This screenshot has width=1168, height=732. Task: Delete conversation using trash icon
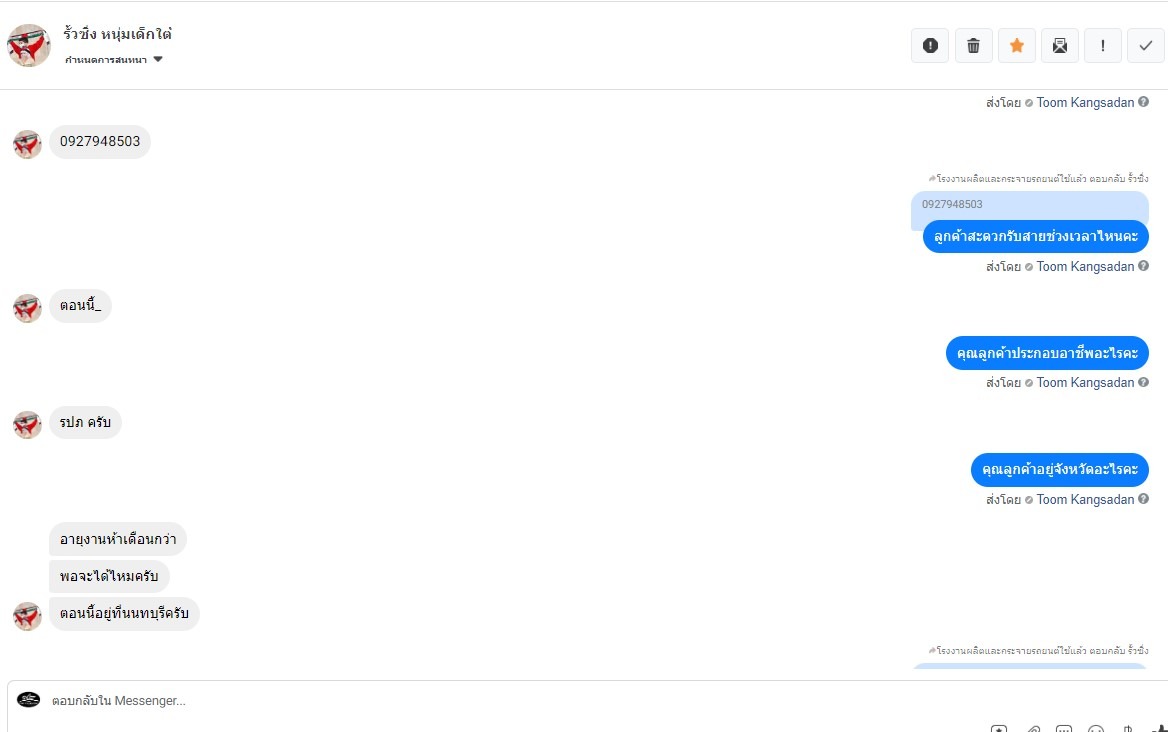[973, 45]
